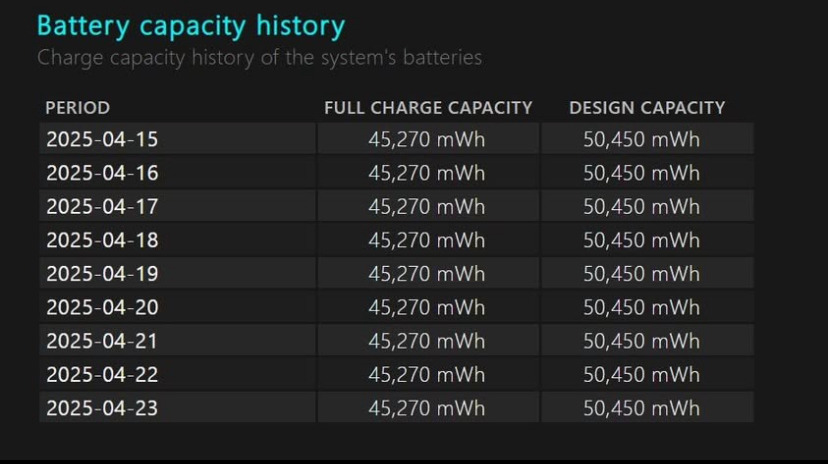
Task: Click the 2025-04-21 period cell
Action: [102, 341]
